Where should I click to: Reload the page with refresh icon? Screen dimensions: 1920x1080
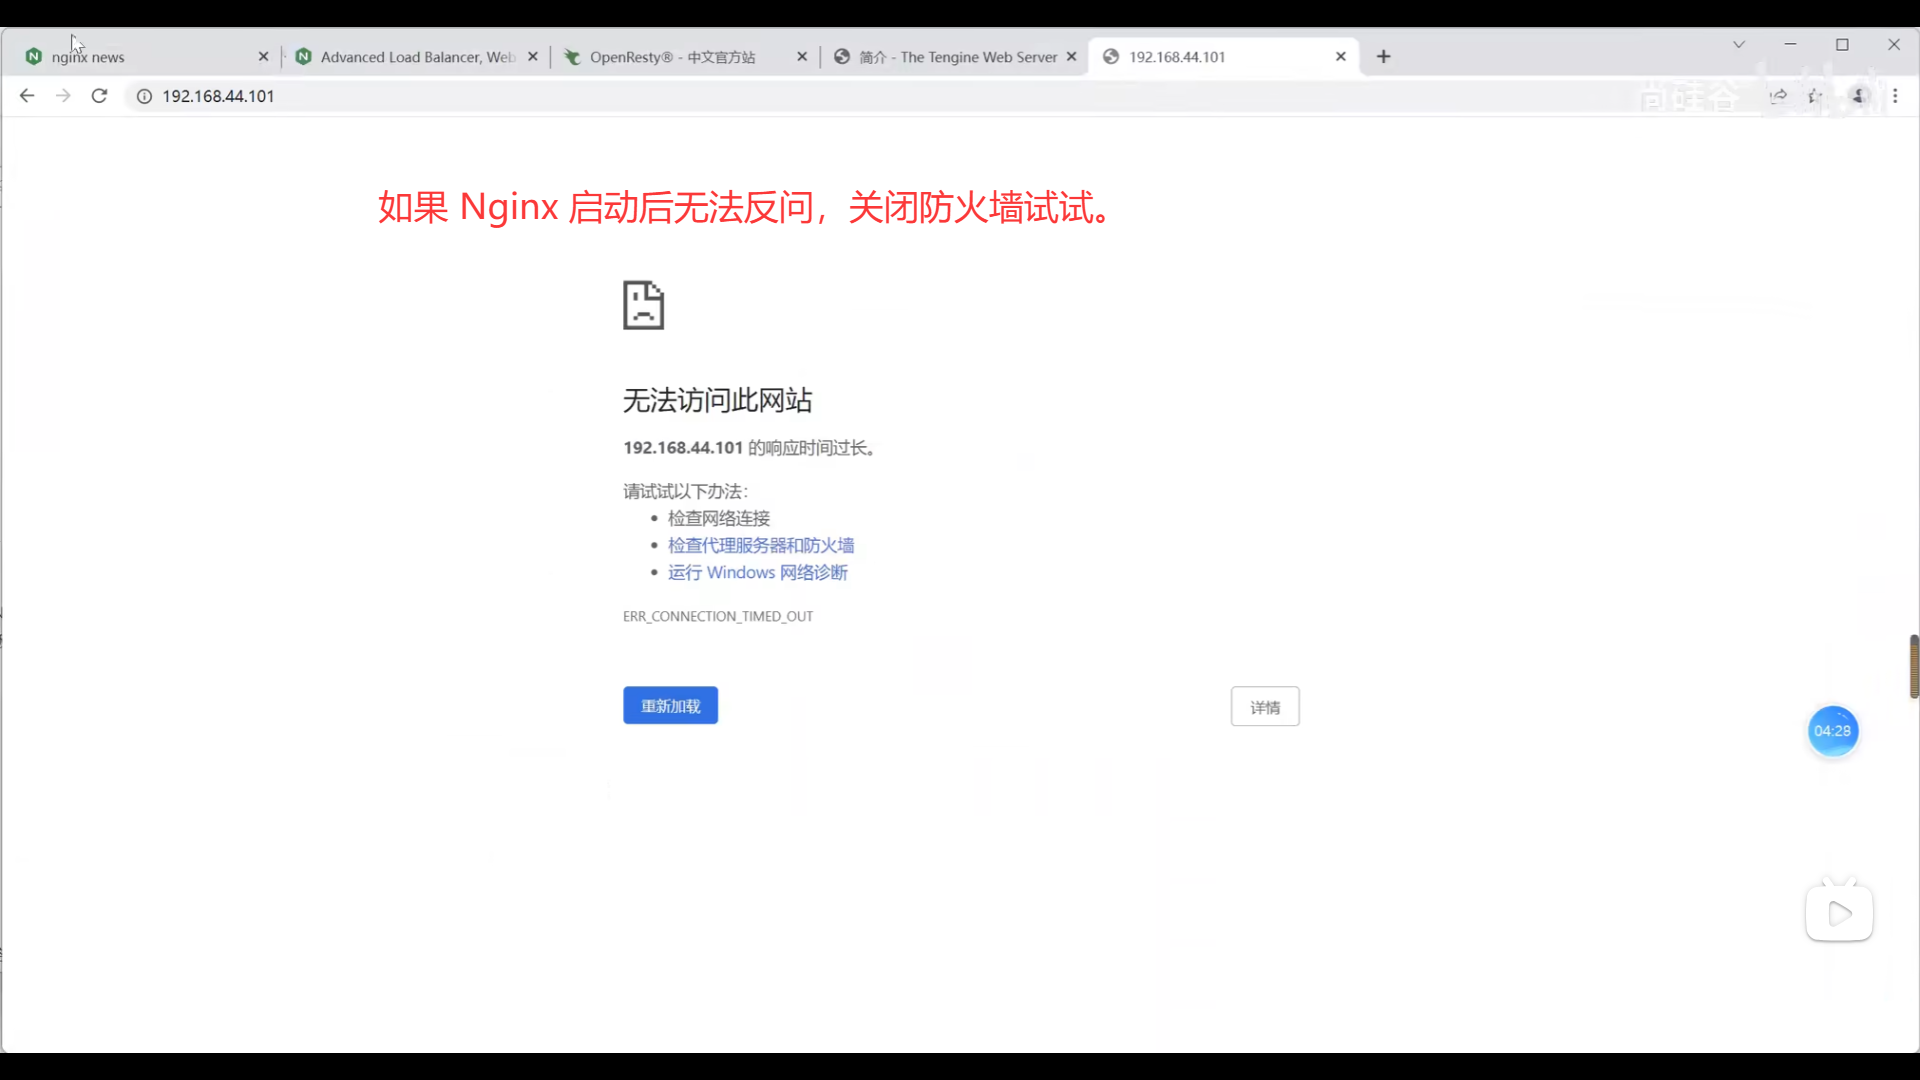99,96
